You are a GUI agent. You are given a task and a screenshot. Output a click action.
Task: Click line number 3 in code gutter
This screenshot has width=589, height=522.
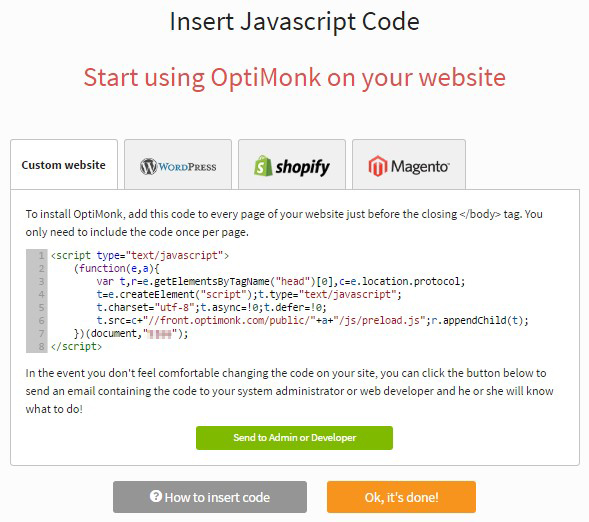(x=41, y=281)
